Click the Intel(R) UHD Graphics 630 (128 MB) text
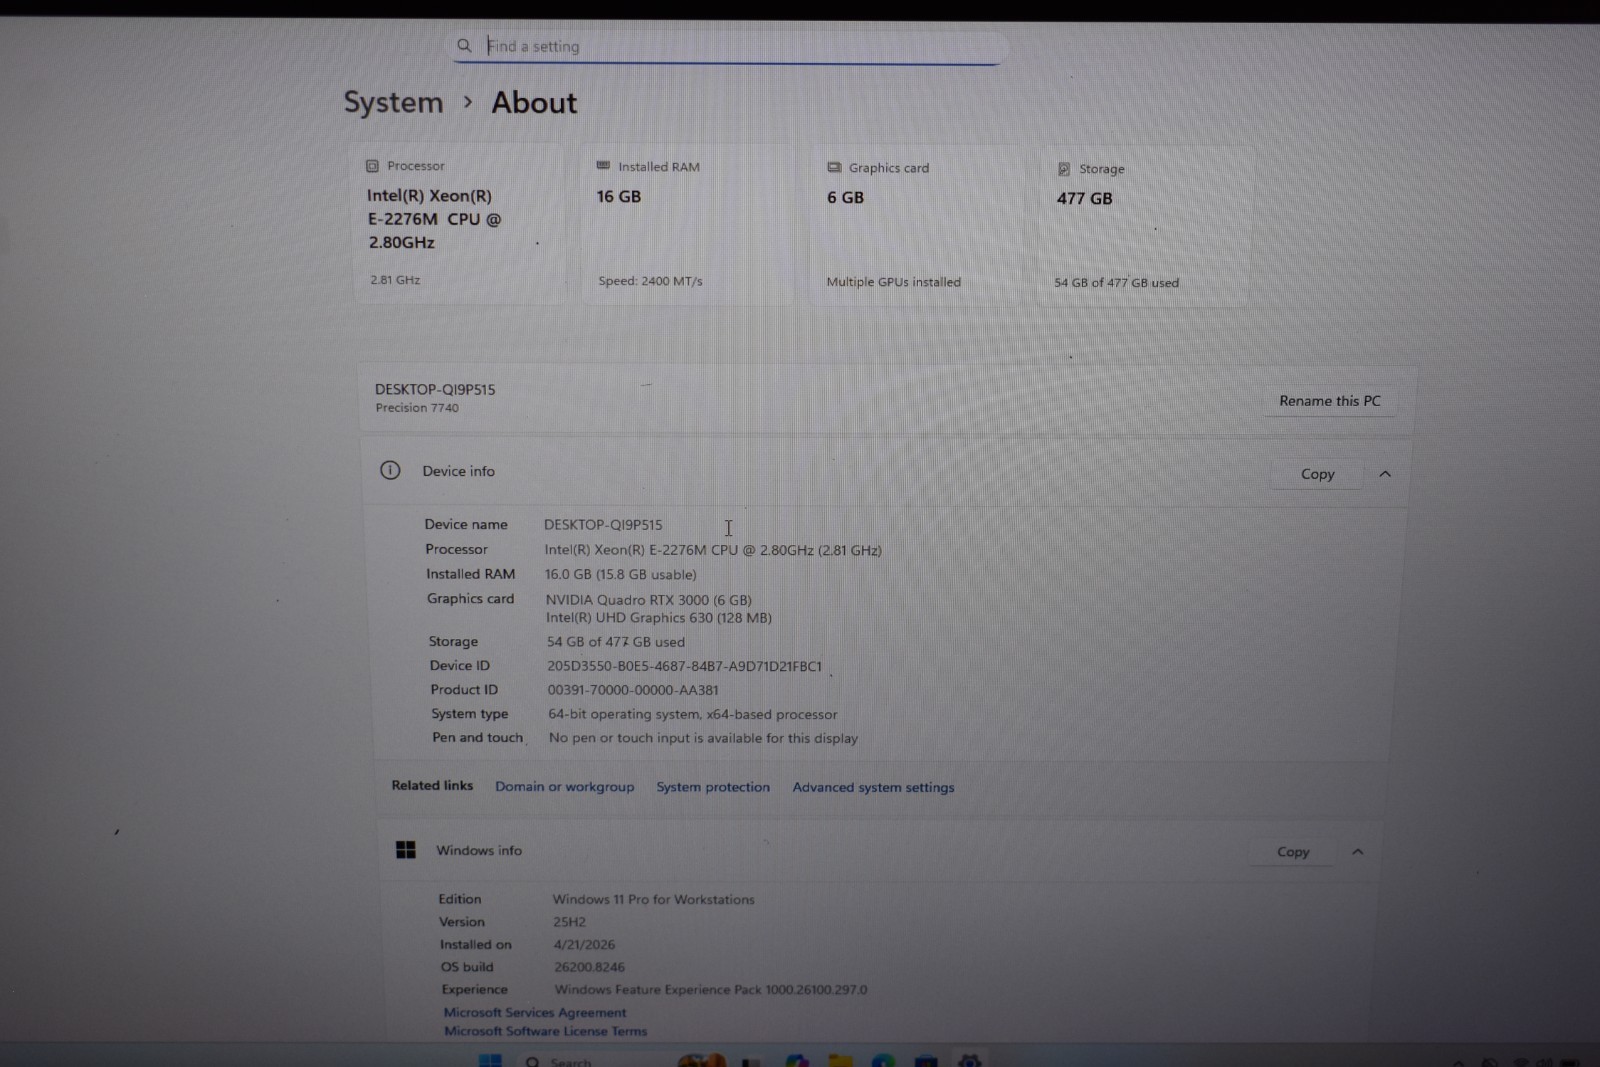 click(x=658, y=618)
